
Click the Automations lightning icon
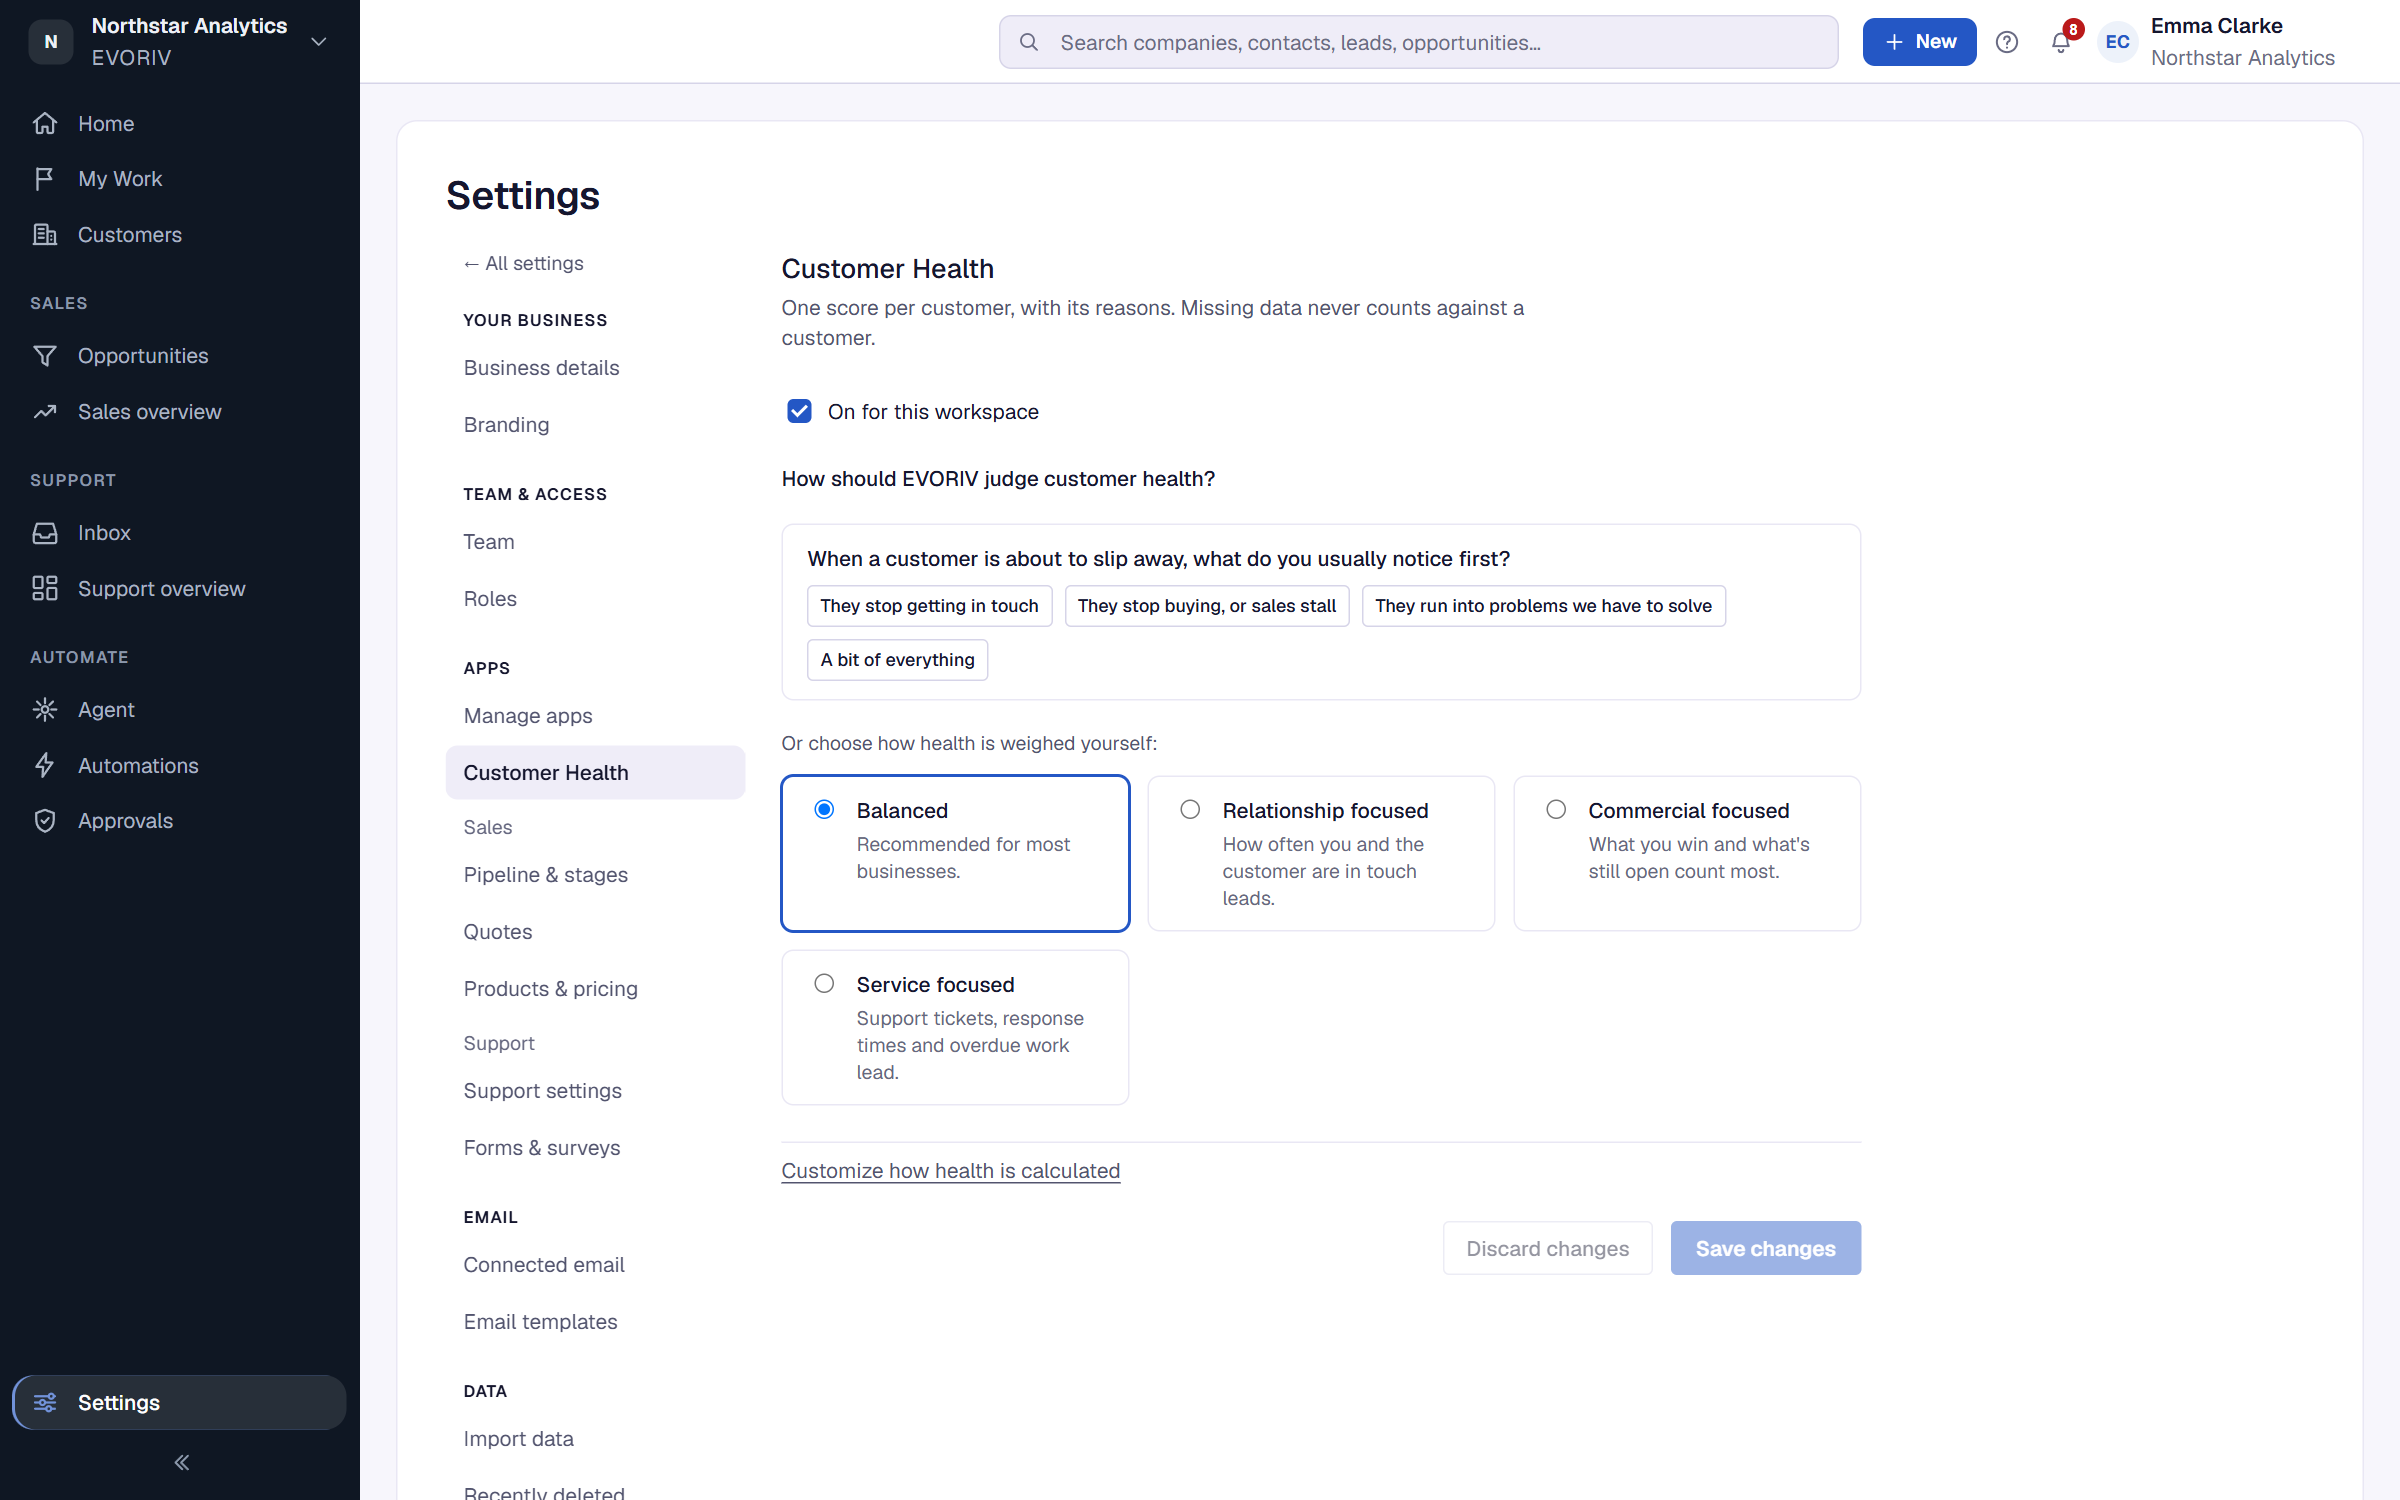[x=45, y=766]
